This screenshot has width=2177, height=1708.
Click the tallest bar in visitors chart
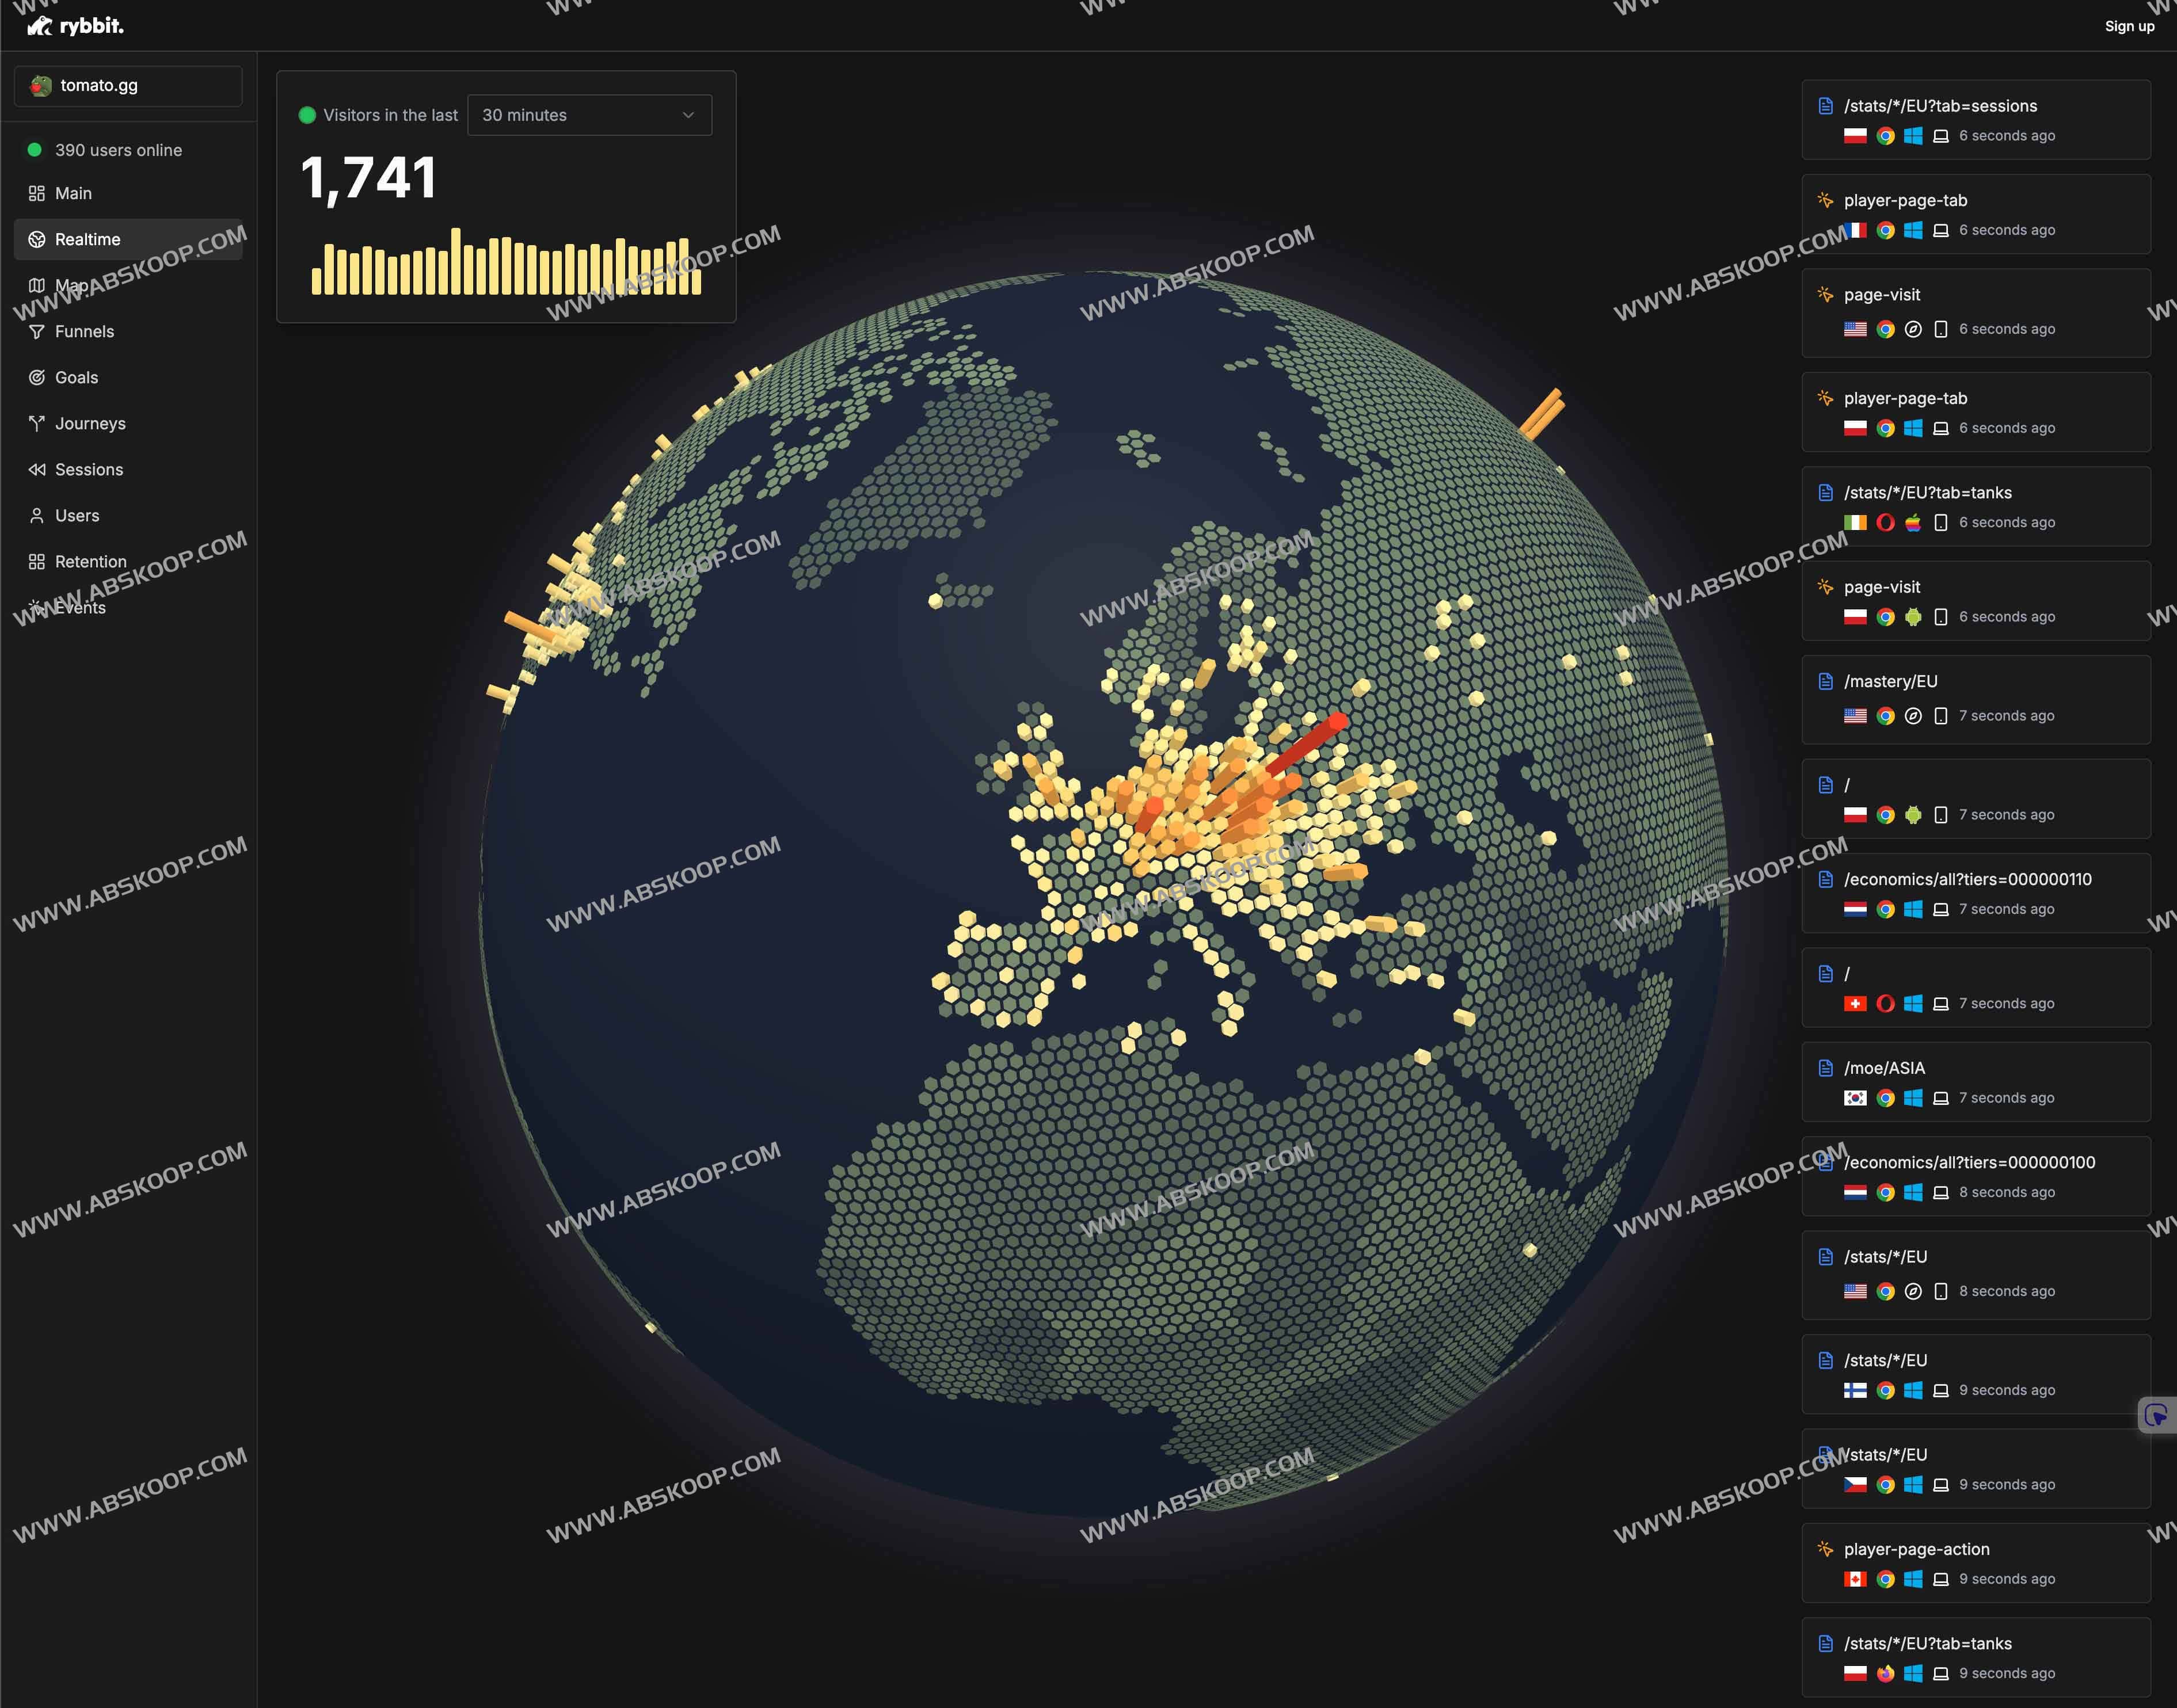(x=456, y=262)
